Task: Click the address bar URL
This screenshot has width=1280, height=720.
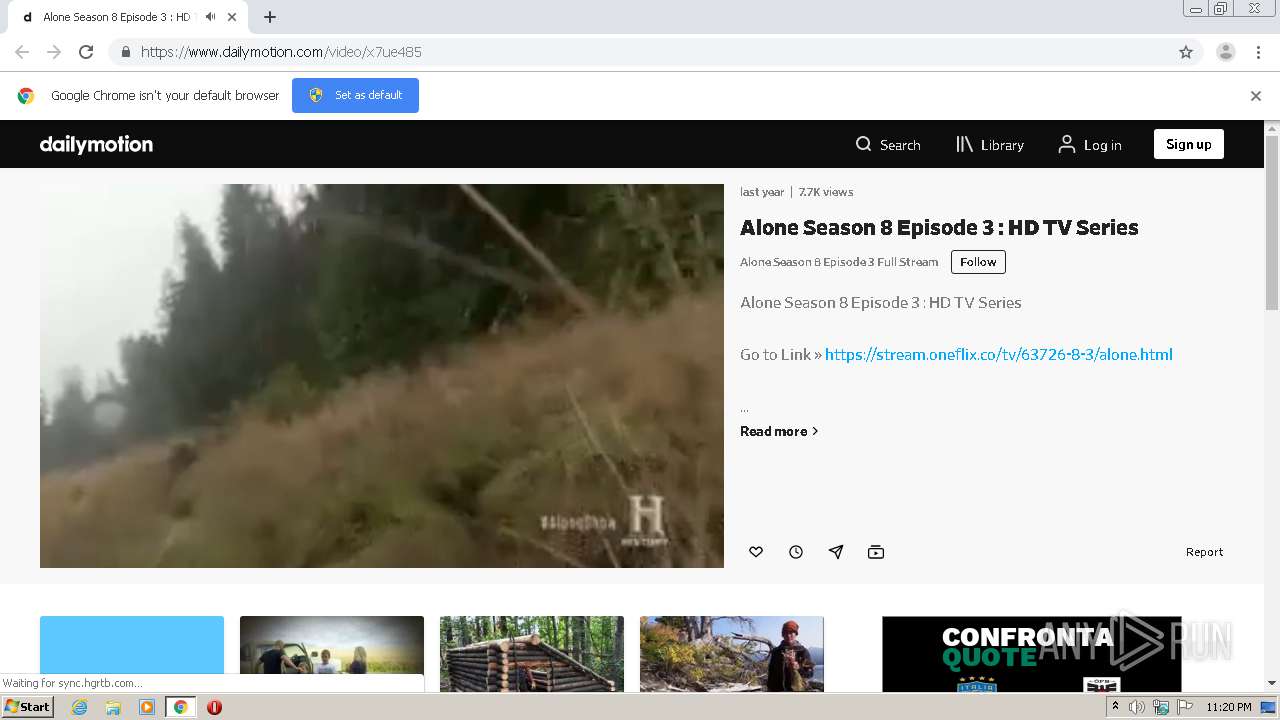Action: point(281,52)
